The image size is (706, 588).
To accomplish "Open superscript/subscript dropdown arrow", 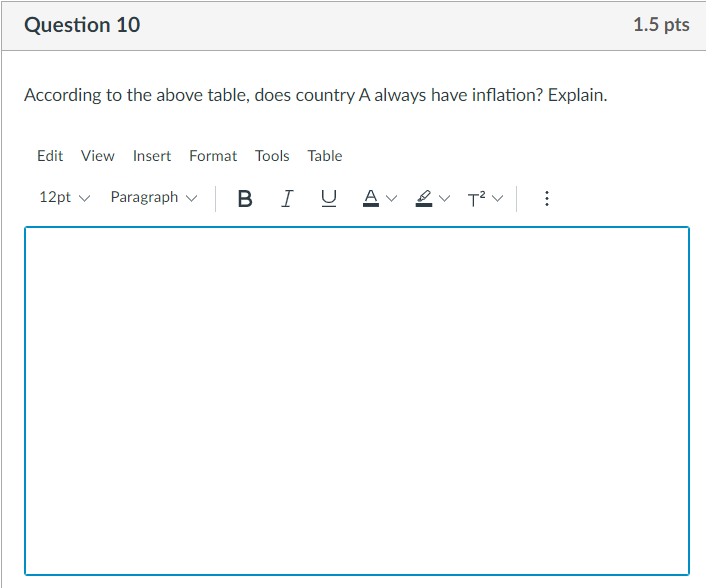I will tap(498, 198).
